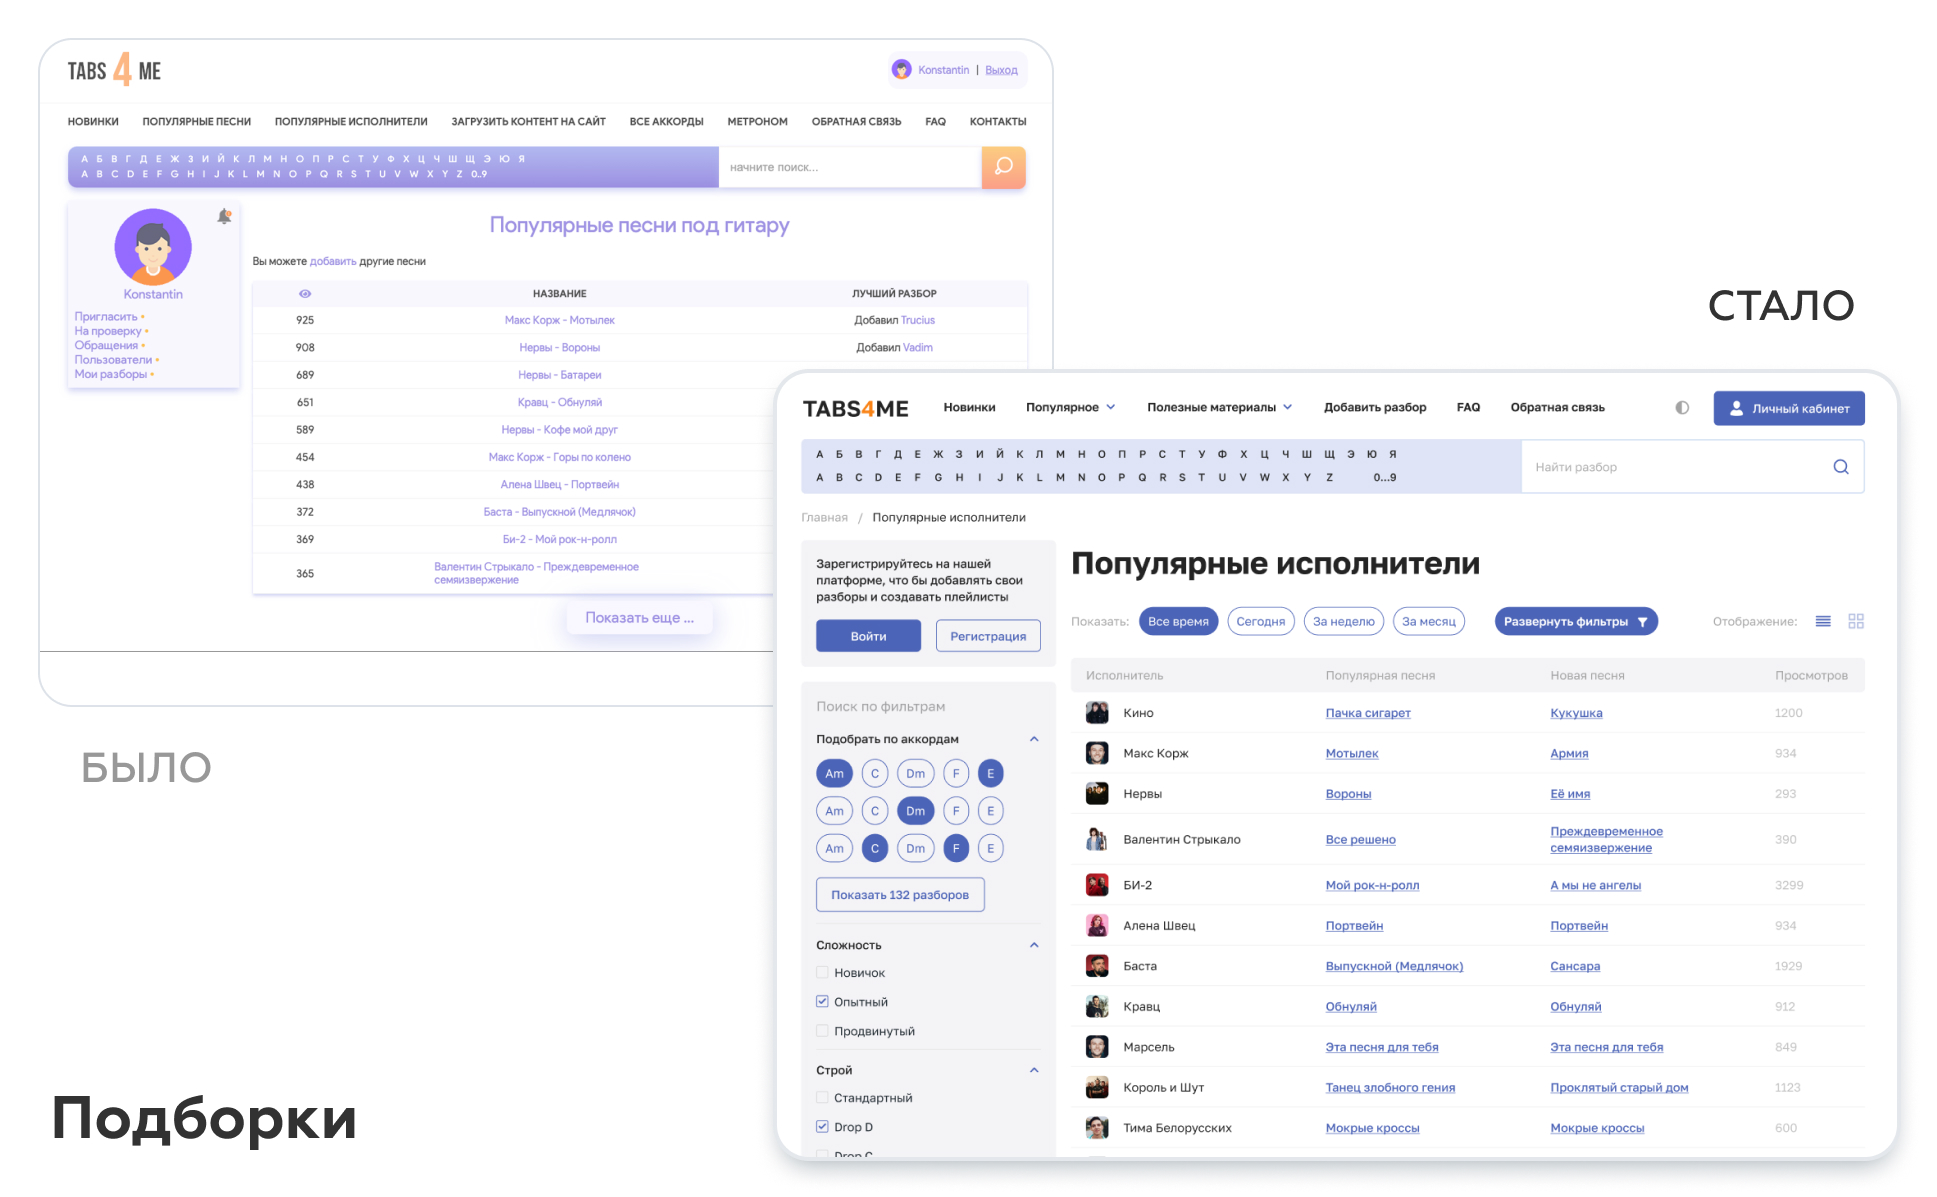
Task: Click the notification bell in old profile card
Action: [x=224, y=216]
